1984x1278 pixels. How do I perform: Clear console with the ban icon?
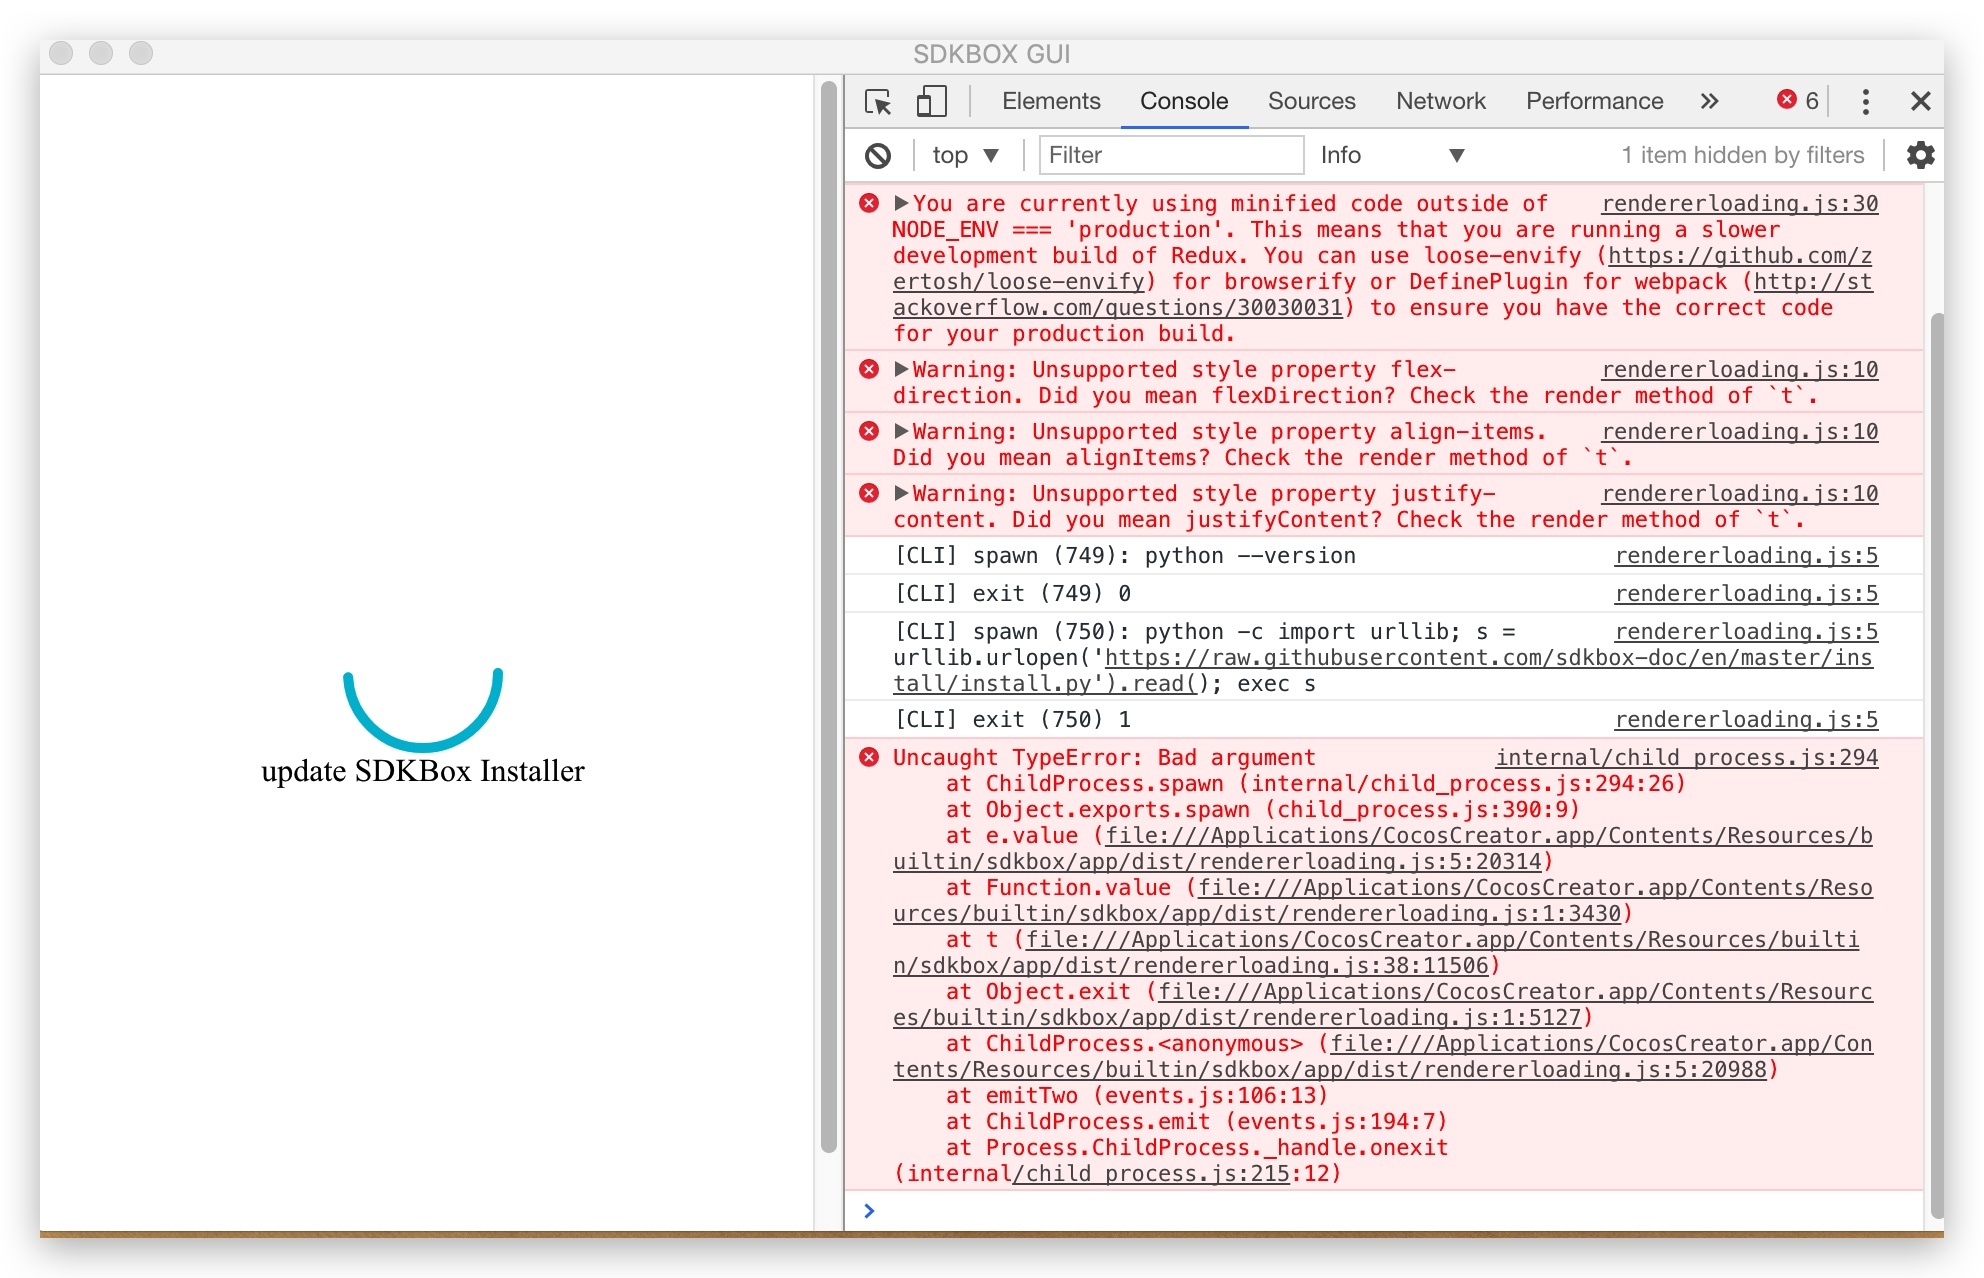pyautogui.click(x=878, y=155)
